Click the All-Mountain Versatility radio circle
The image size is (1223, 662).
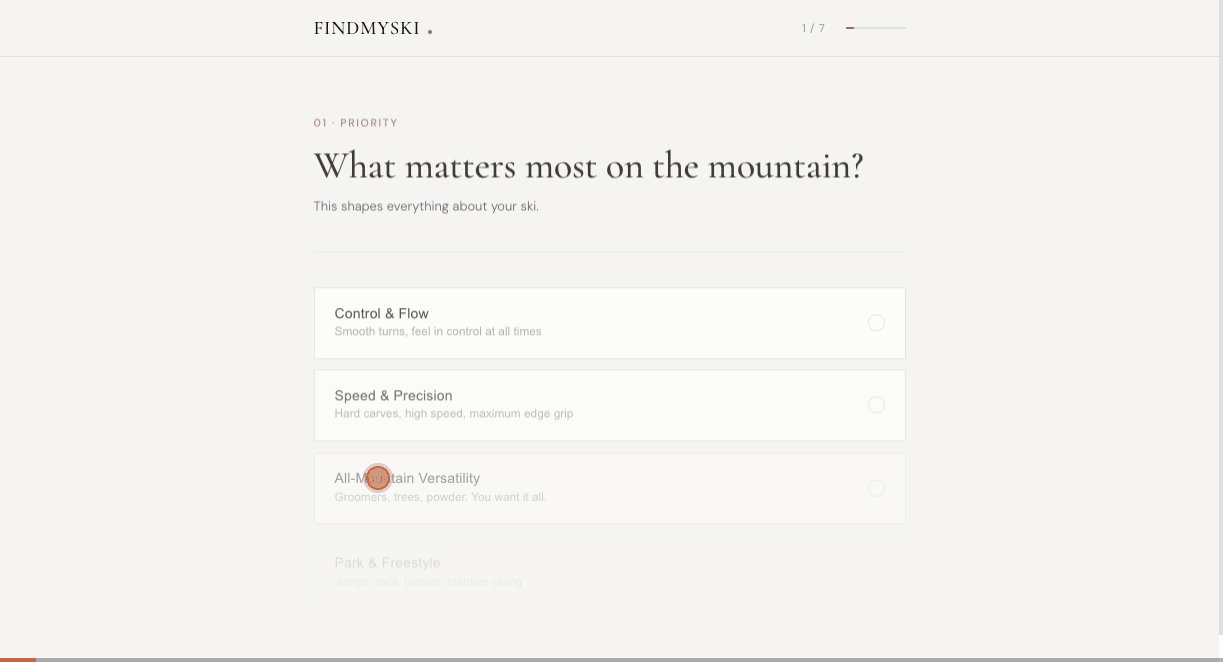click(x=877, y=488)
